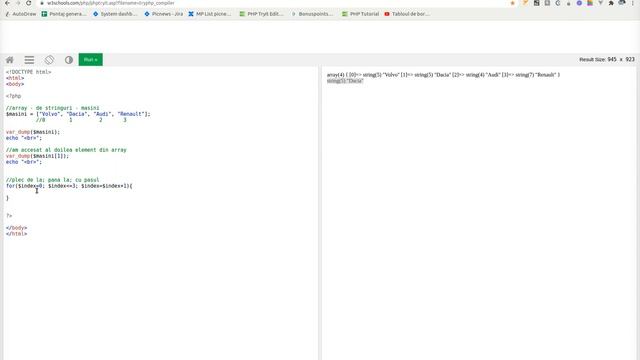The width and height of the screenshot is (640, 360).
Task: Click the ?> closing PHP tag
Action: pyautogui.click(x=9, y=216)
